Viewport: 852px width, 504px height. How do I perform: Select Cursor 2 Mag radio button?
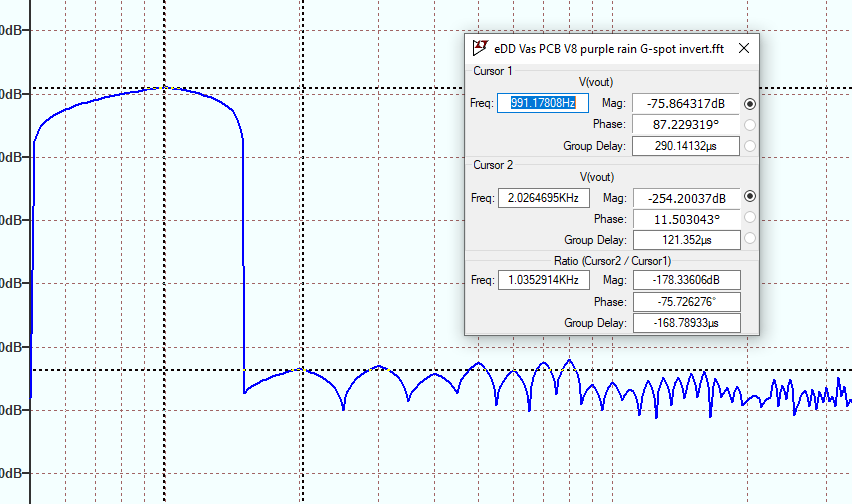tap(750, 196)
